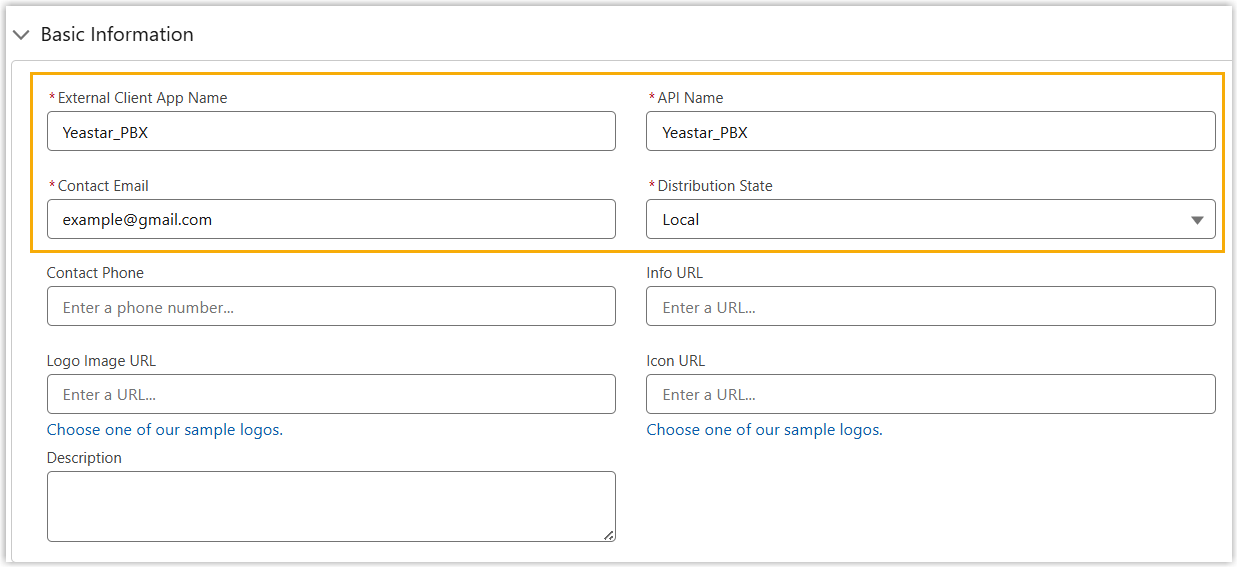Click the External Client App Name label
Viewport: 1238px width, 568px height.
point(142,98)
